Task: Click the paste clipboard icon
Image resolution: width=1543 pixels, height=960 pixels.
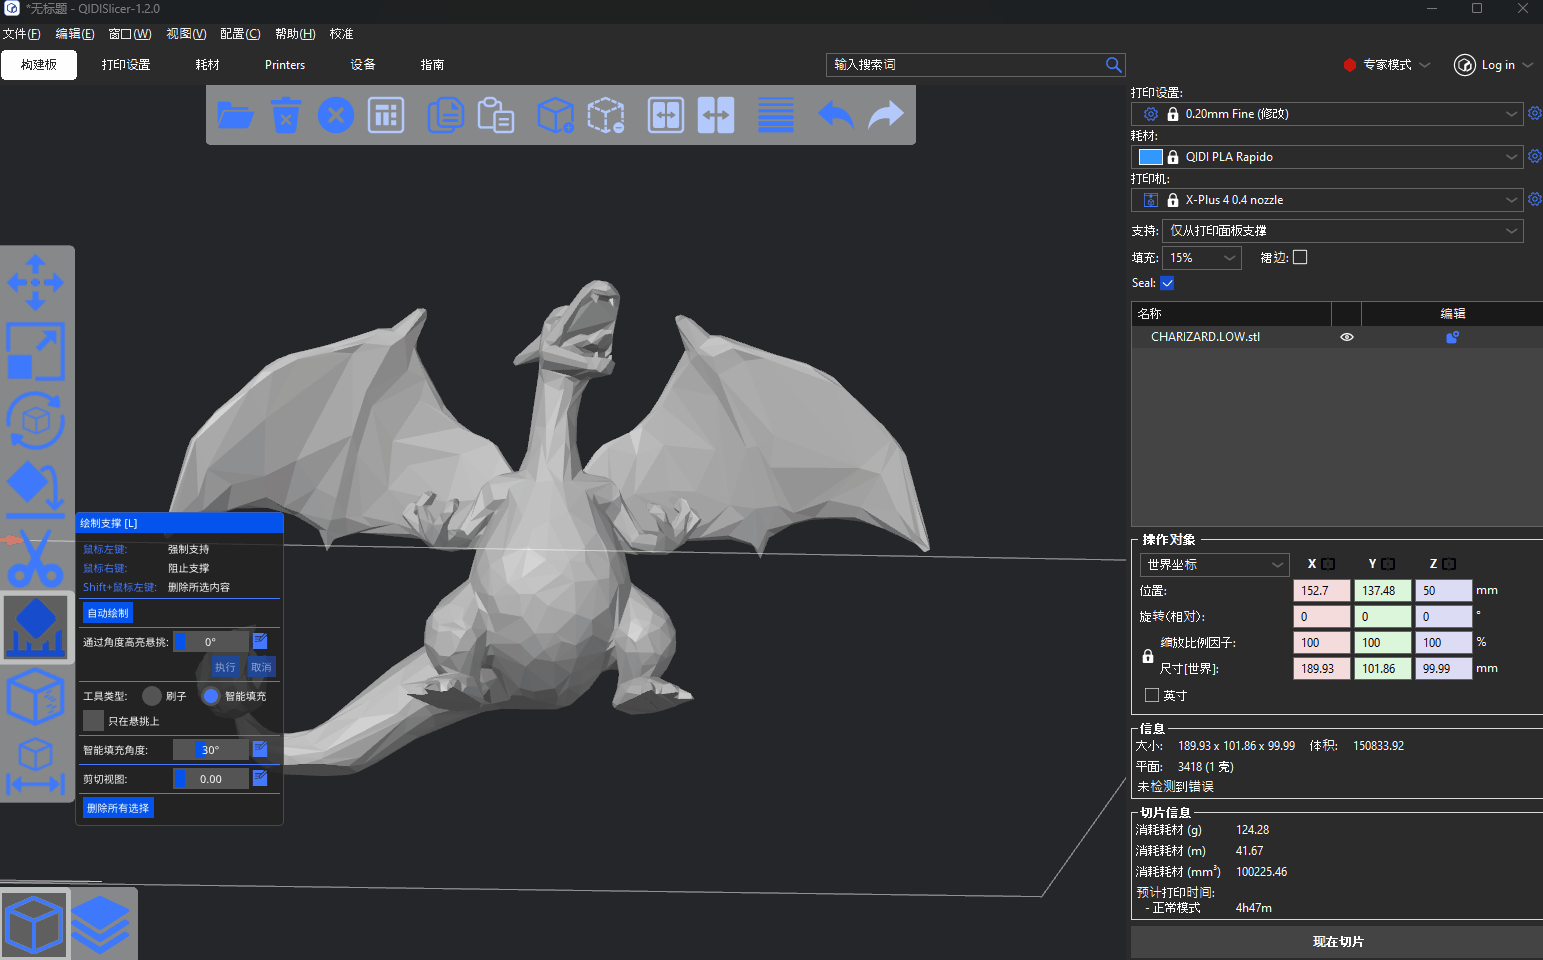Action: pyautogui.click(x=496, y=115)
